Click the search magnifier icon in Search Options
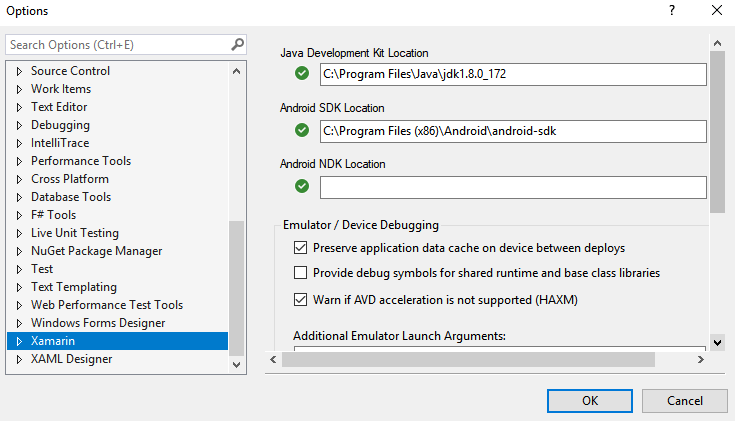 point(237,45)
